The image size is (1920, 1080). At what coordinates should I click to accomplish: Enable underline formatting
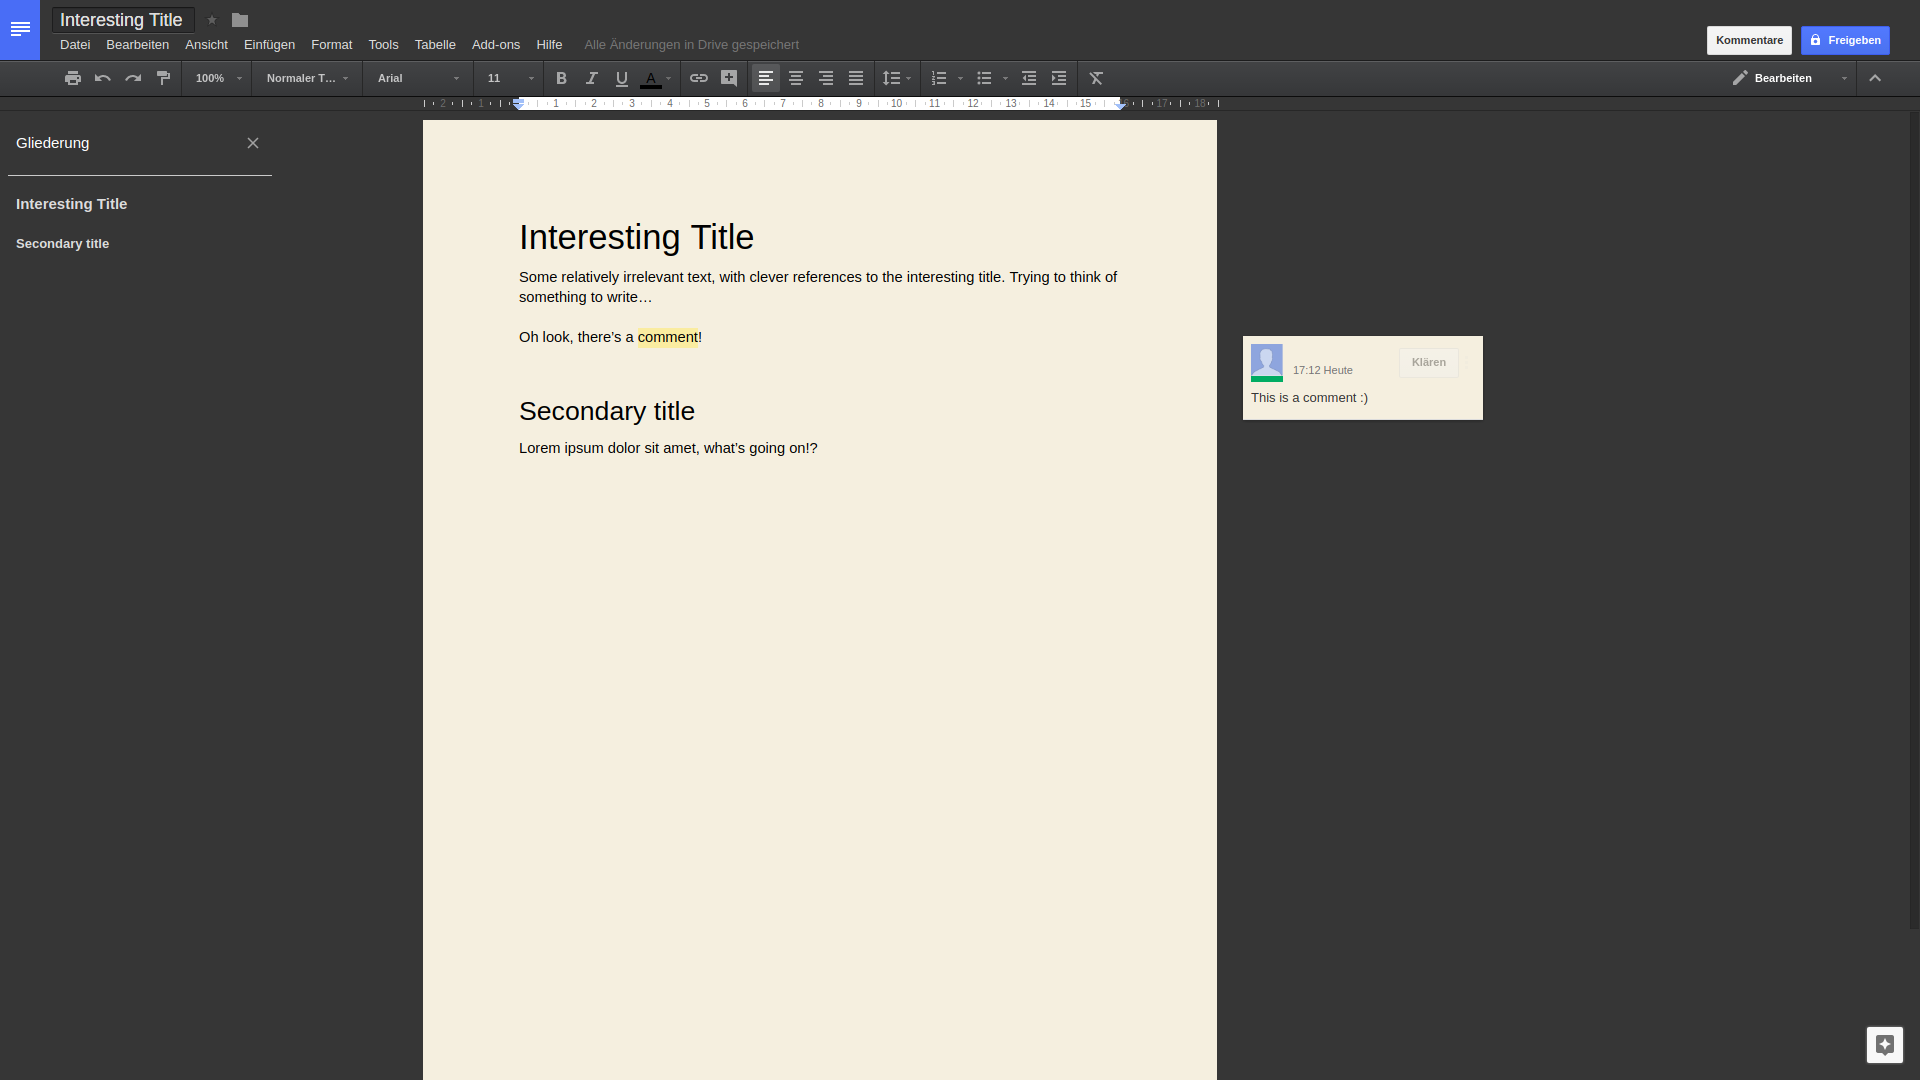point(621,78)
